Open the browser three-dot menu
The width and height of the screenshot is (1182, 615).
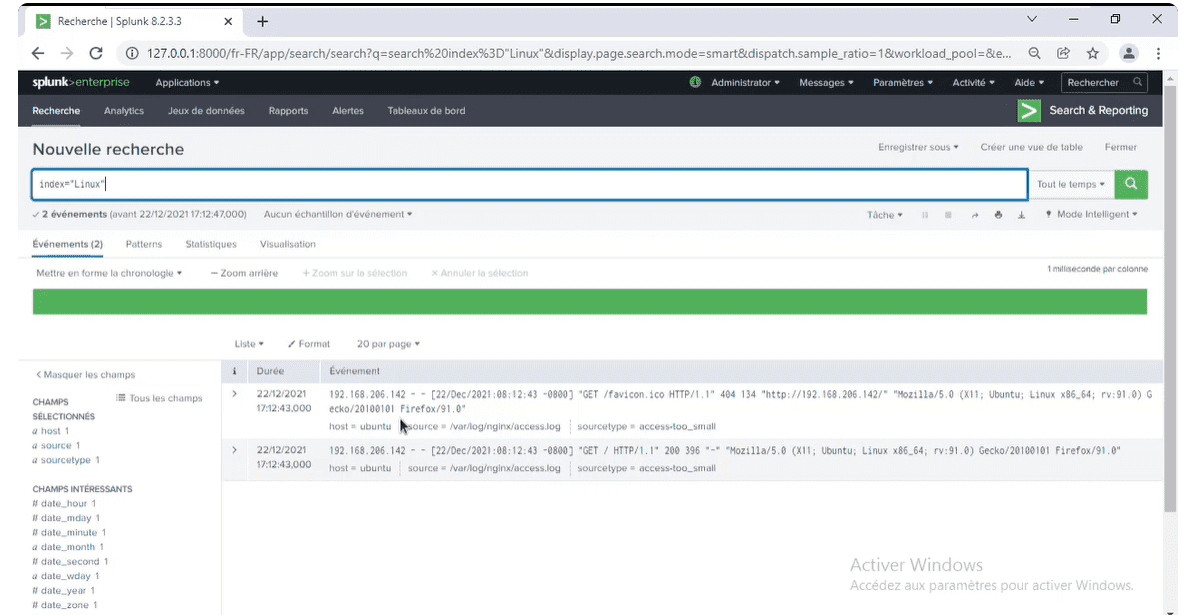pos(1158,53)
